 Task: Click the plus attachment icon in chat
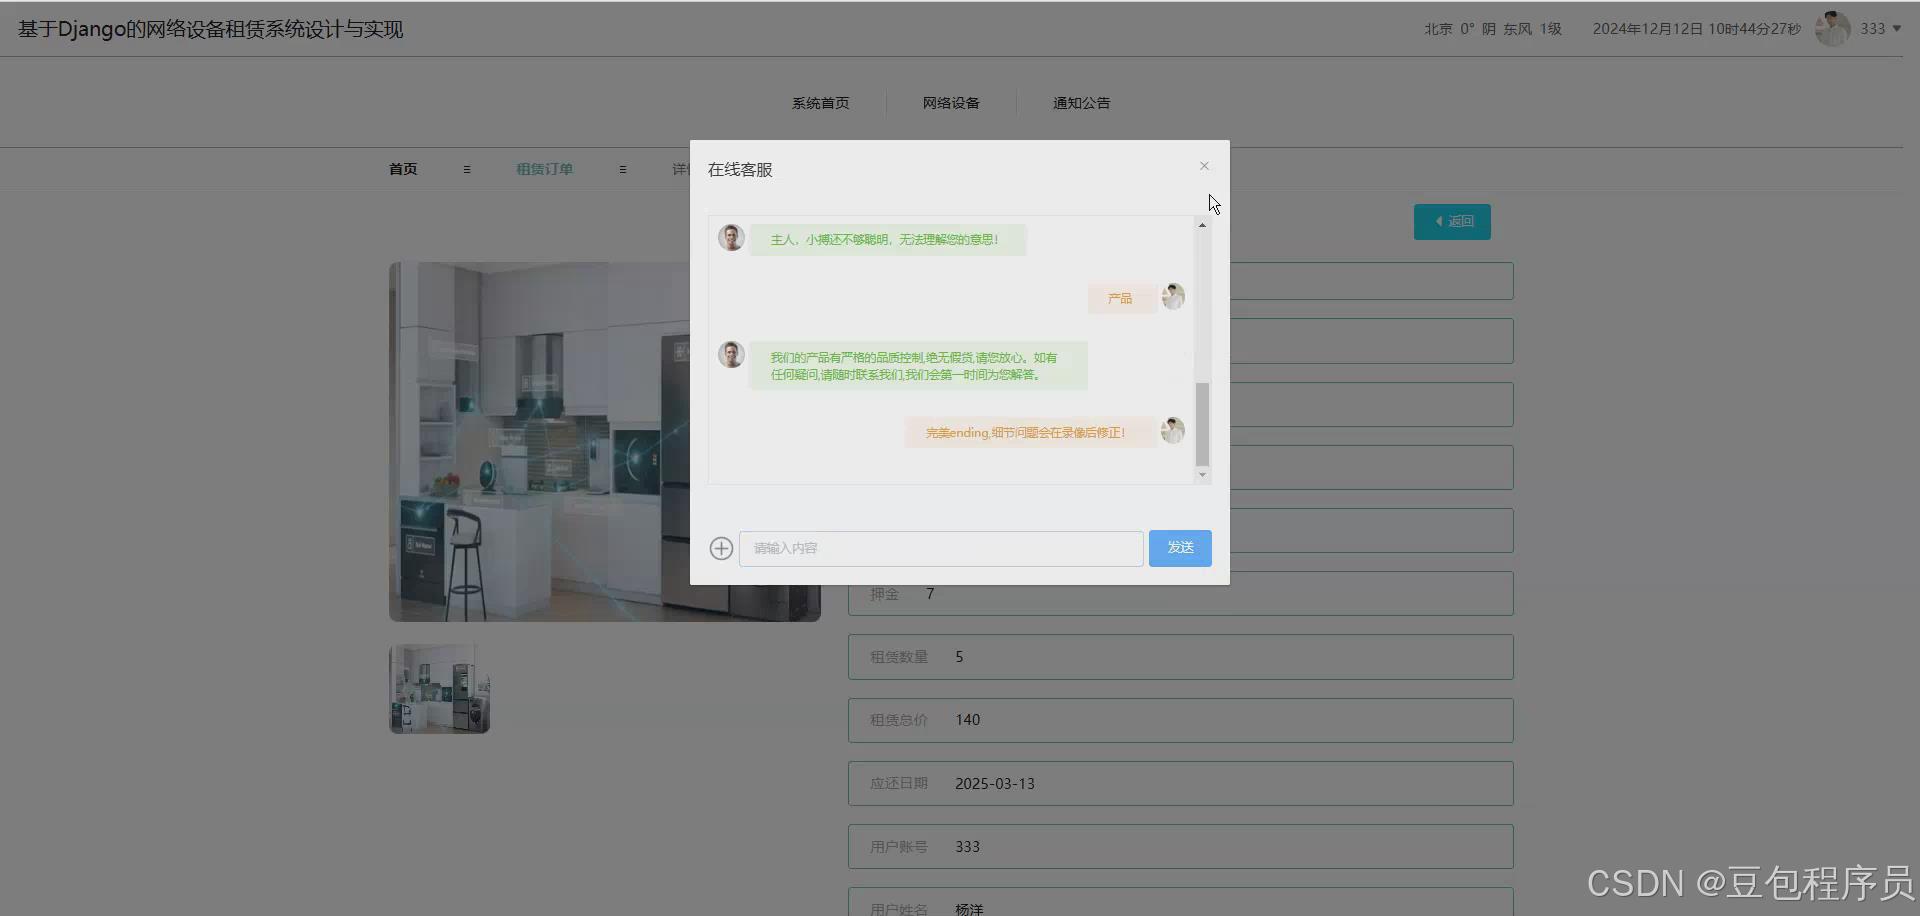(x=721, y=548)
